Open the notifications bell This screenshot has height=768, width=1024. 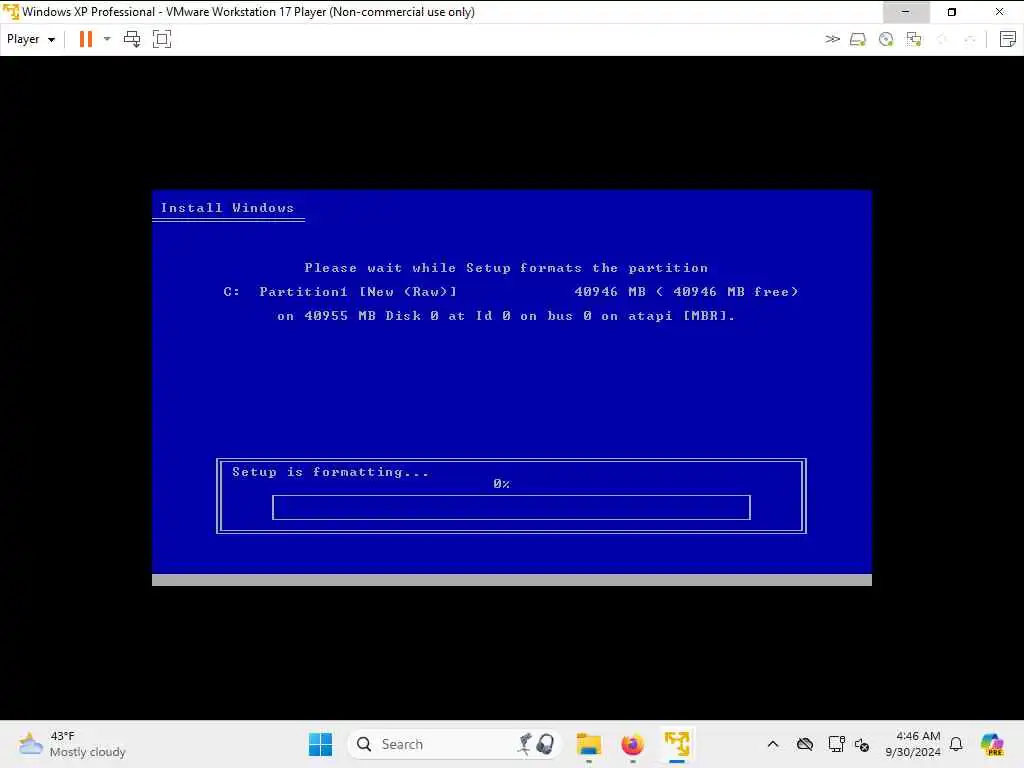956,744
